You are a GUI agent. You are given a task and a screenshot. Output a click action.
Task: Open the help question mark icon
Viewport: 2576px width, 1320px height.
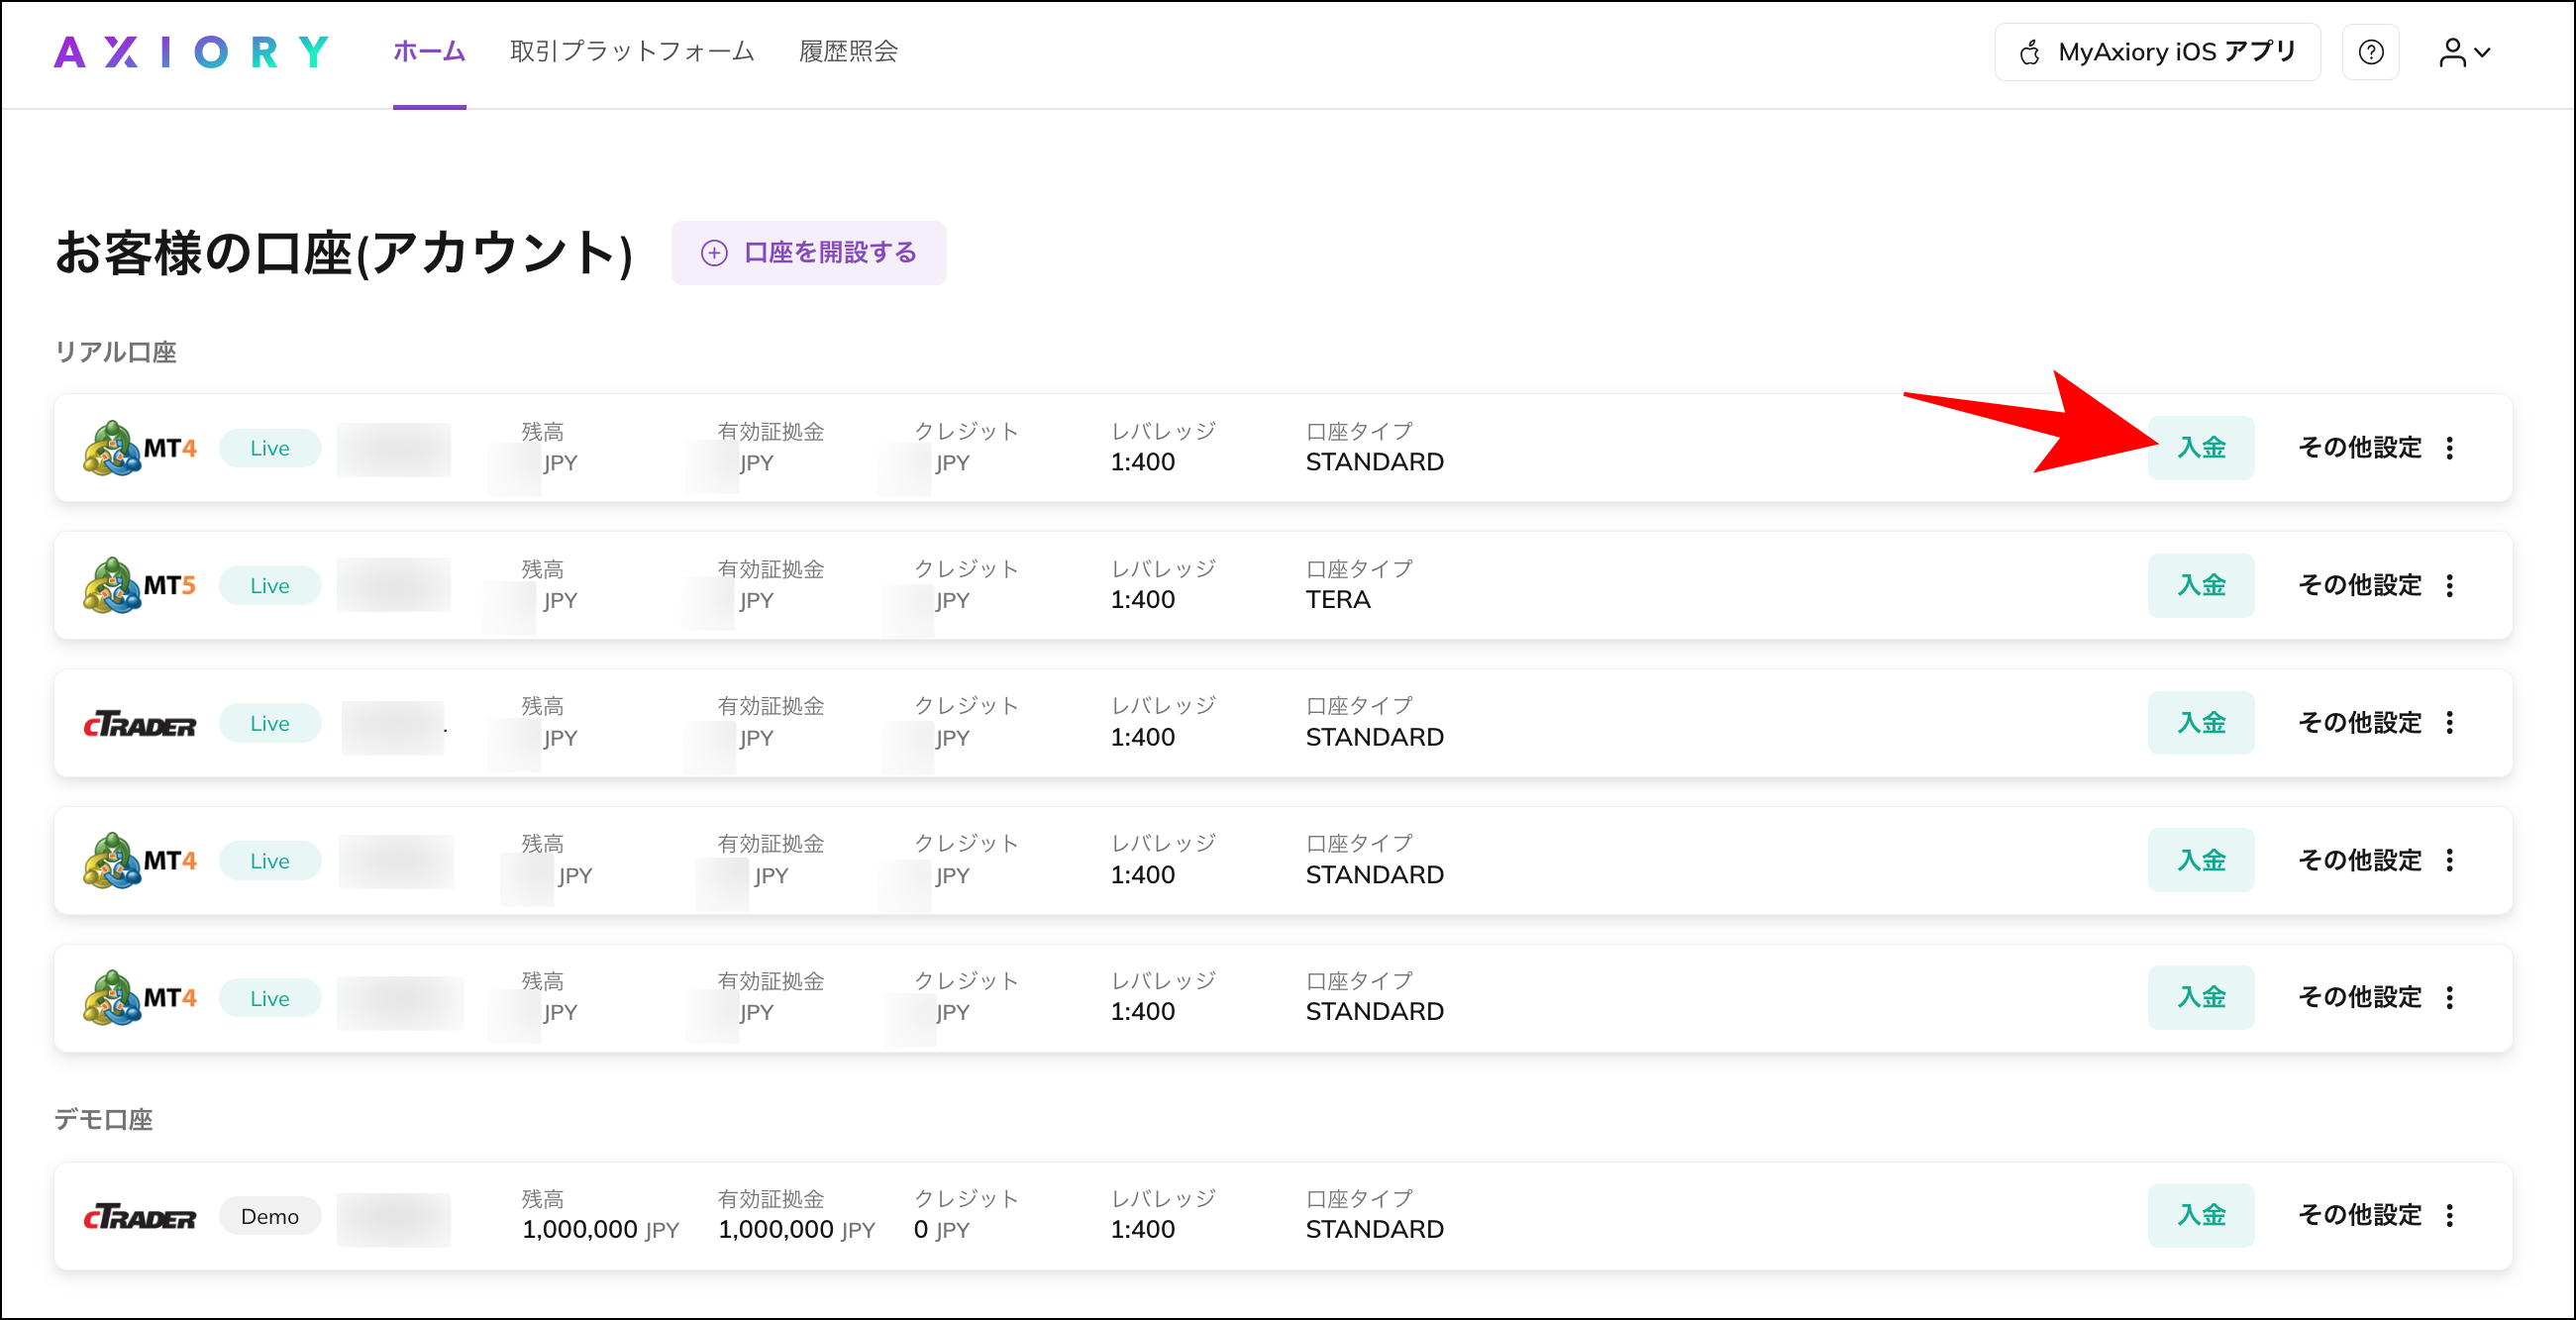click(2370, 51)
